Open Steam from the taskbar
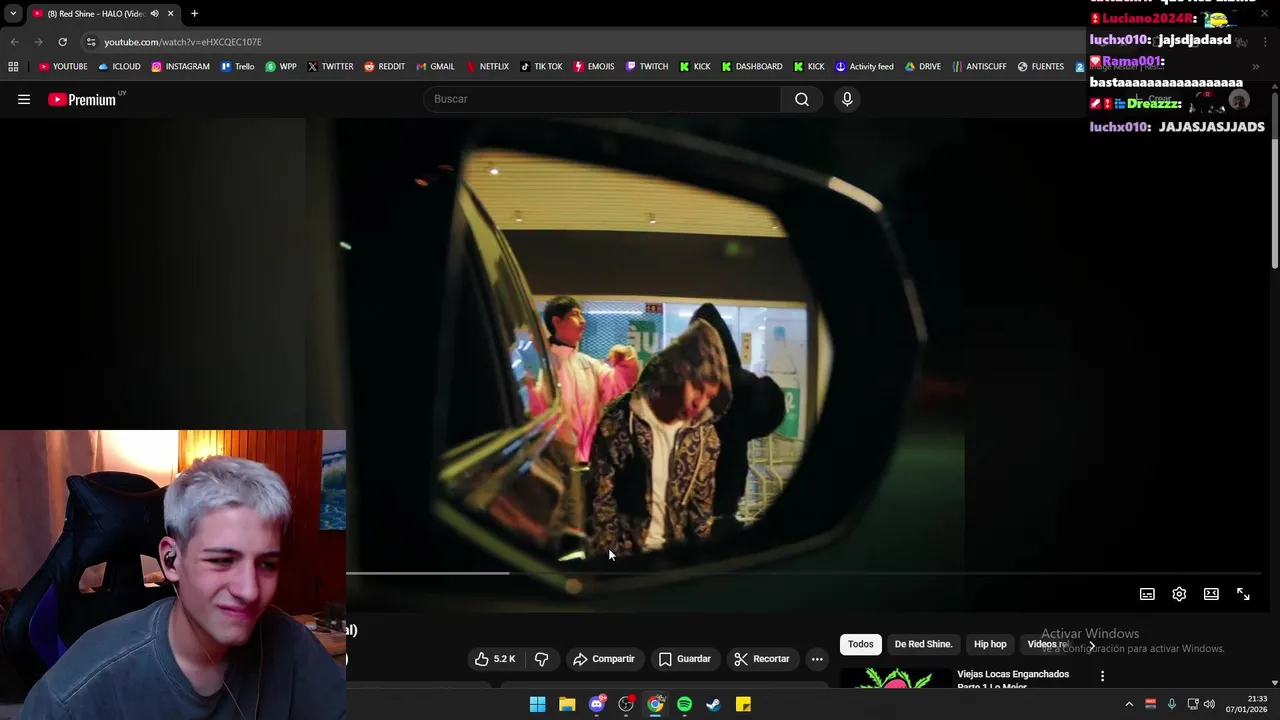Screen dimensions: 1280x720 713,704
